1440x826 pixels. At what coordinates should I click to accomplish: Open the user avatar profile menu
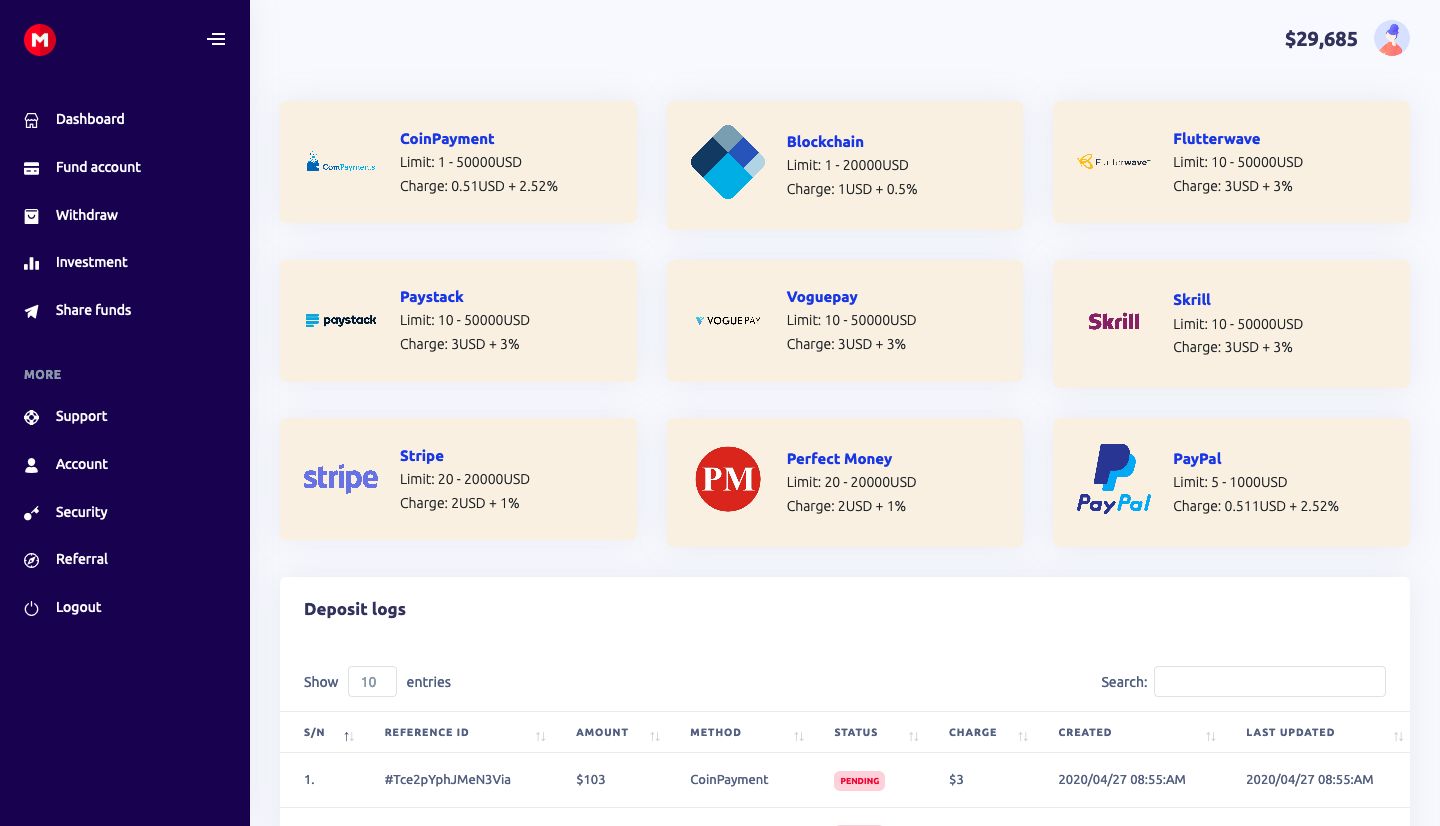1392,39
